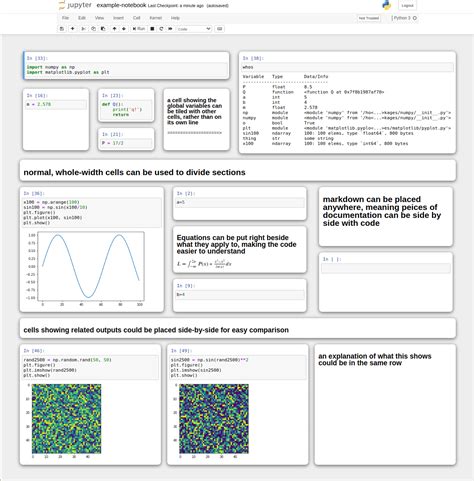Viewport: 474px width, 481px height.
Task: Open the View menu
Action: (x=99, y=18)
